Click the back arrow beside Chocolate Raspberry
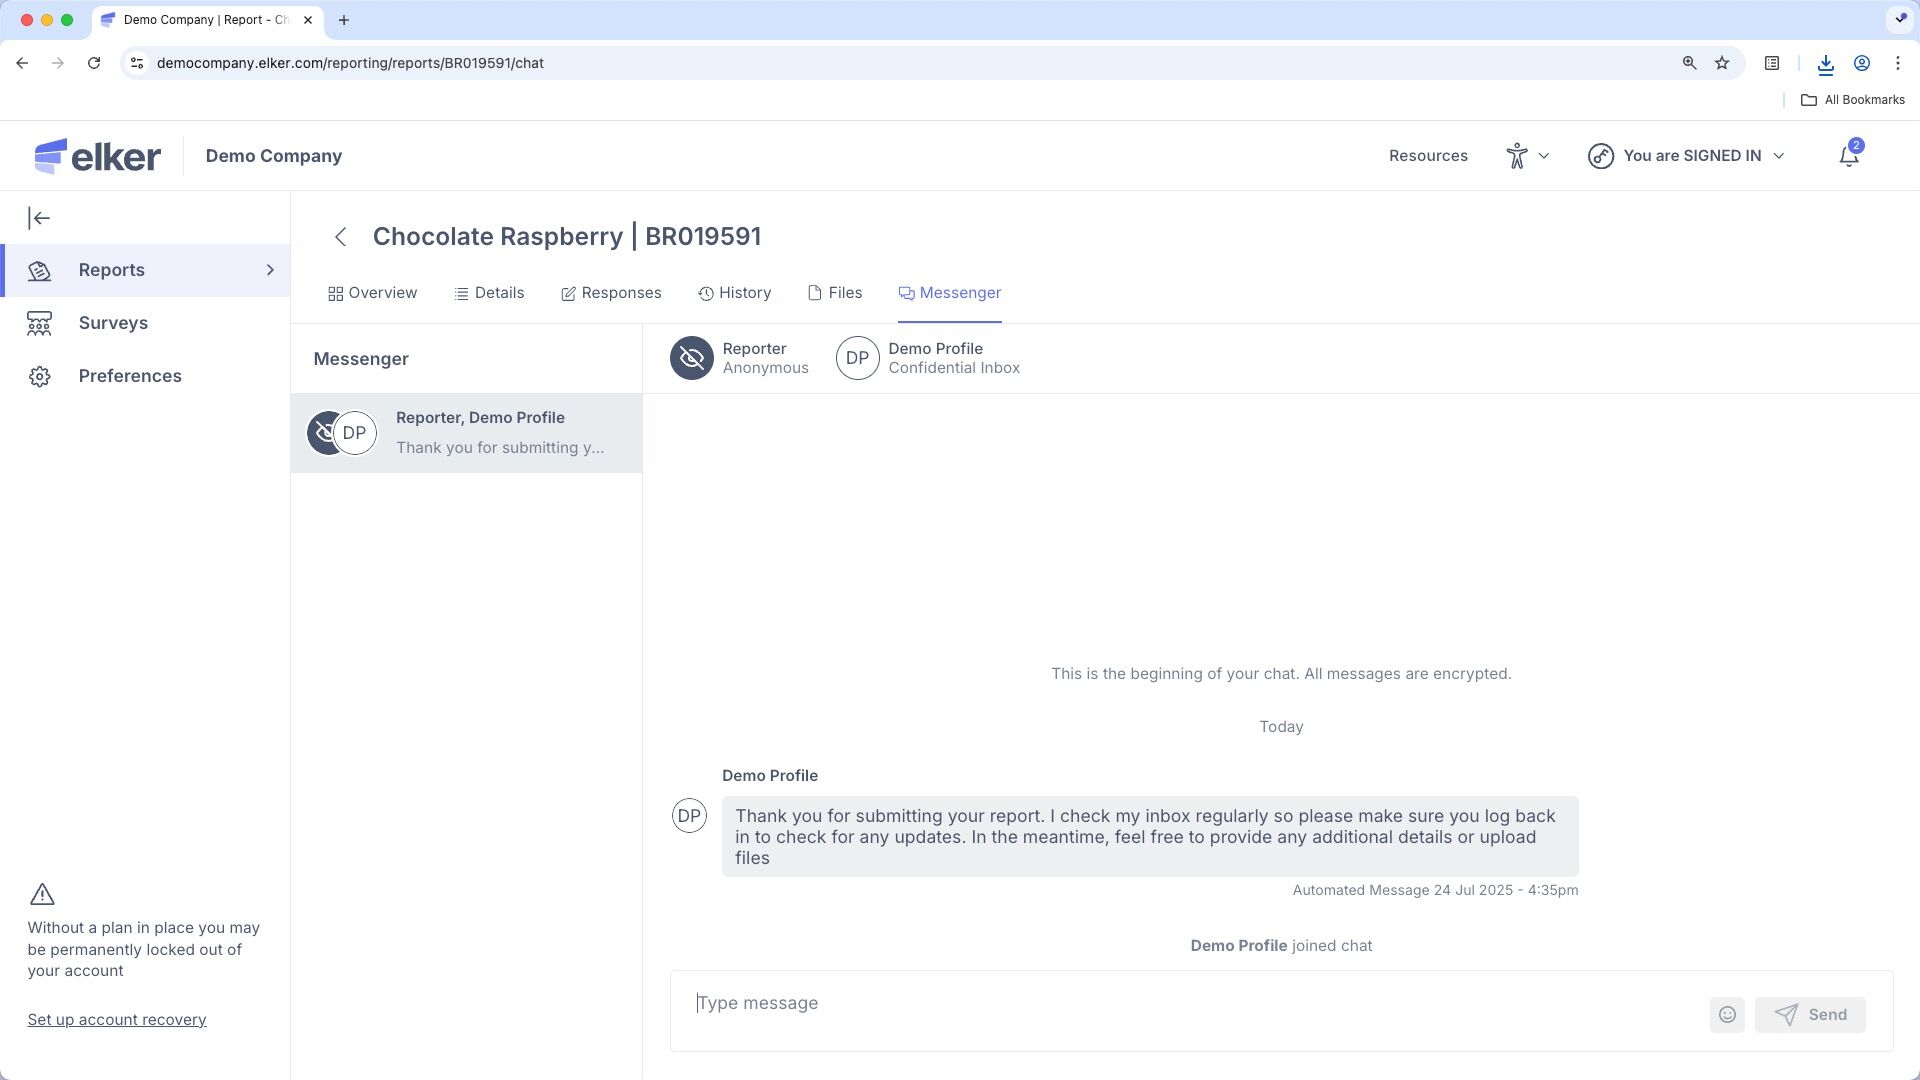 pos(340,237)
